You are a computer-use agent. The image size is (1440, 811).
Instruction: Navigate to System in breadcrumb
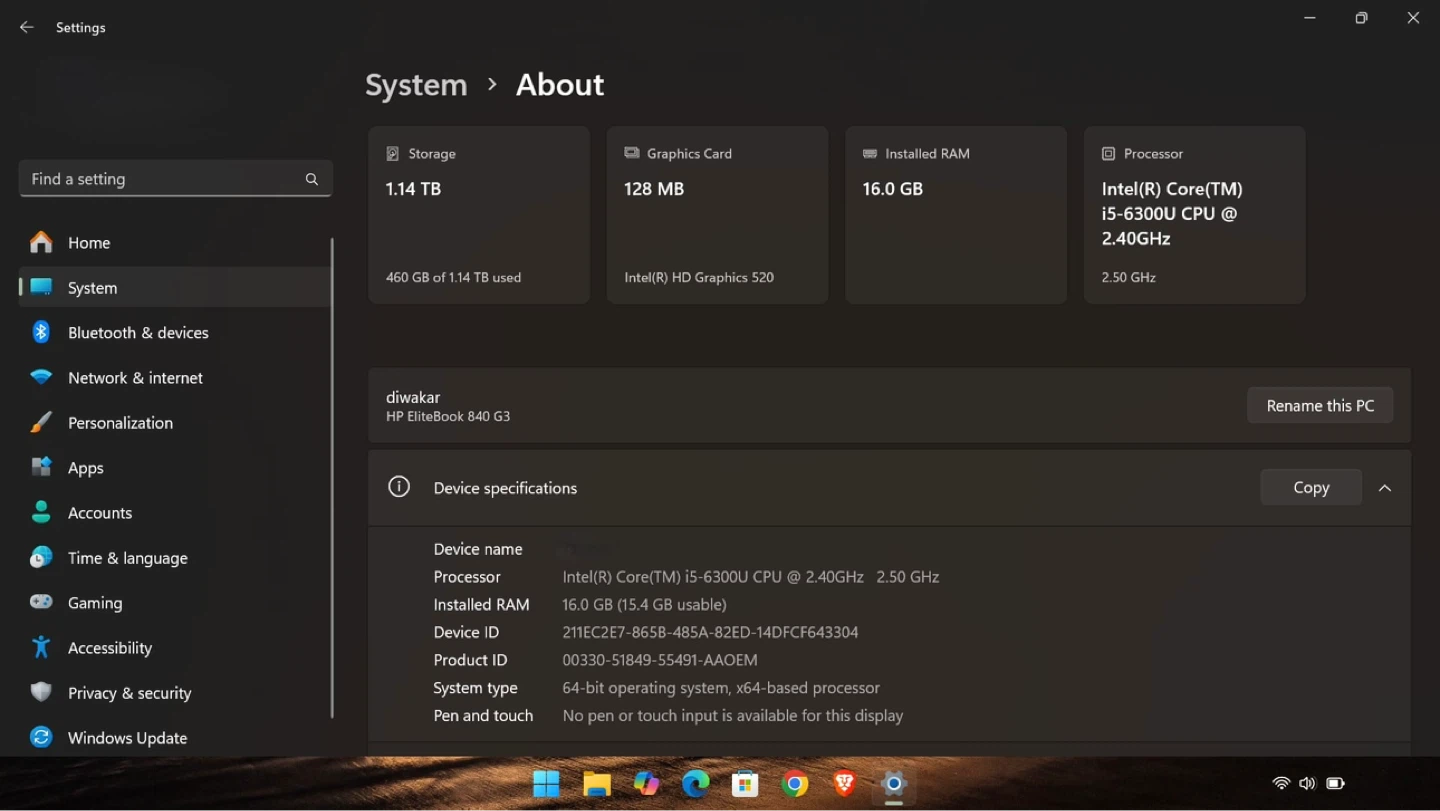pyautogui.click(x=416, y=85)
